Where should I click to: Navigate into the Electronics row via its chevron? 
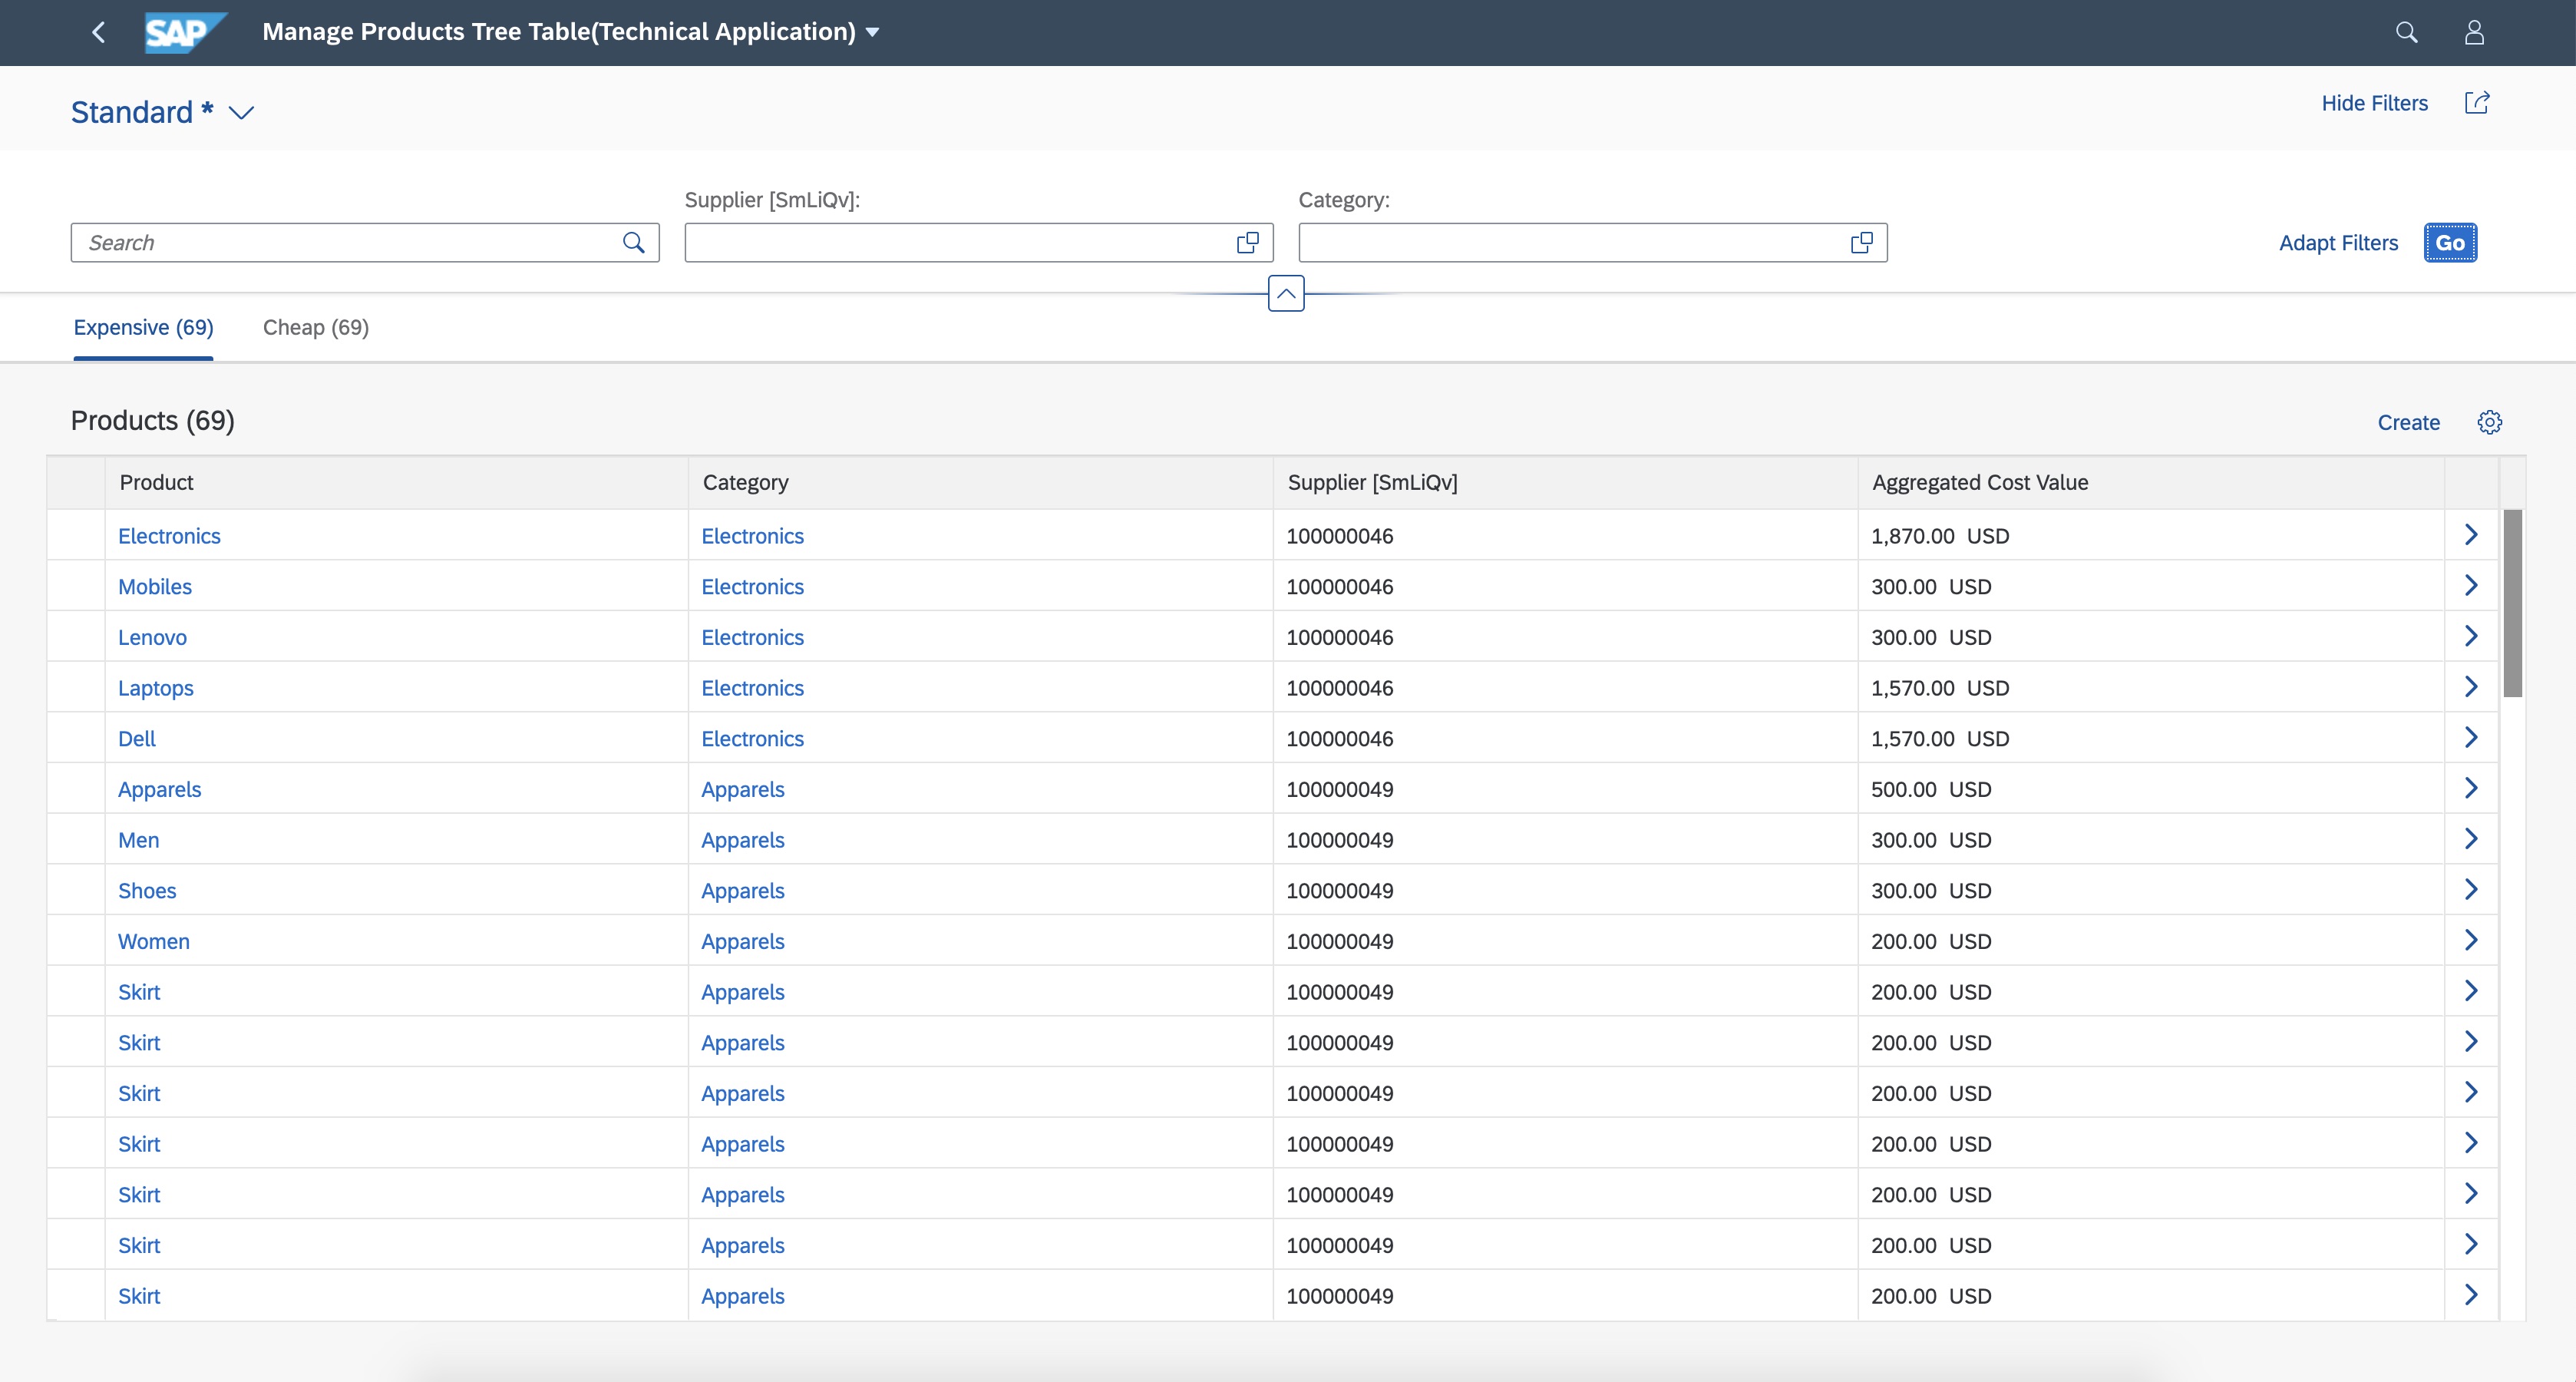tap(2471, 535)
